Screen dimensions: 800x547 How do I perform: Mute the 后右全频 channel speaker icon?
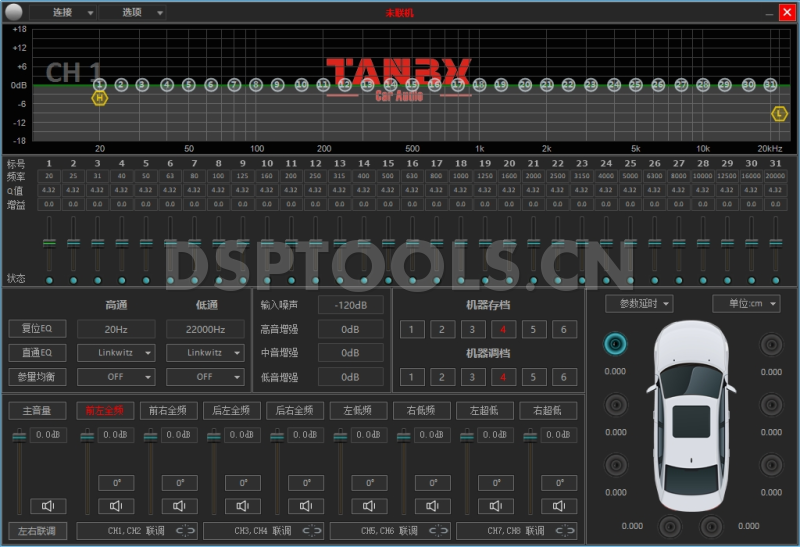tap(306, 506)
